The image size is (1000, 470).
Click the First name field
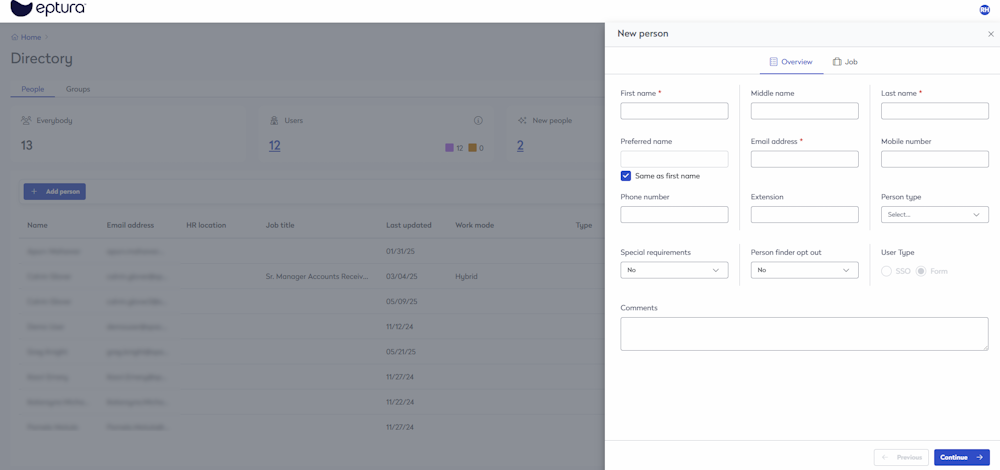[x=674, y=111]
